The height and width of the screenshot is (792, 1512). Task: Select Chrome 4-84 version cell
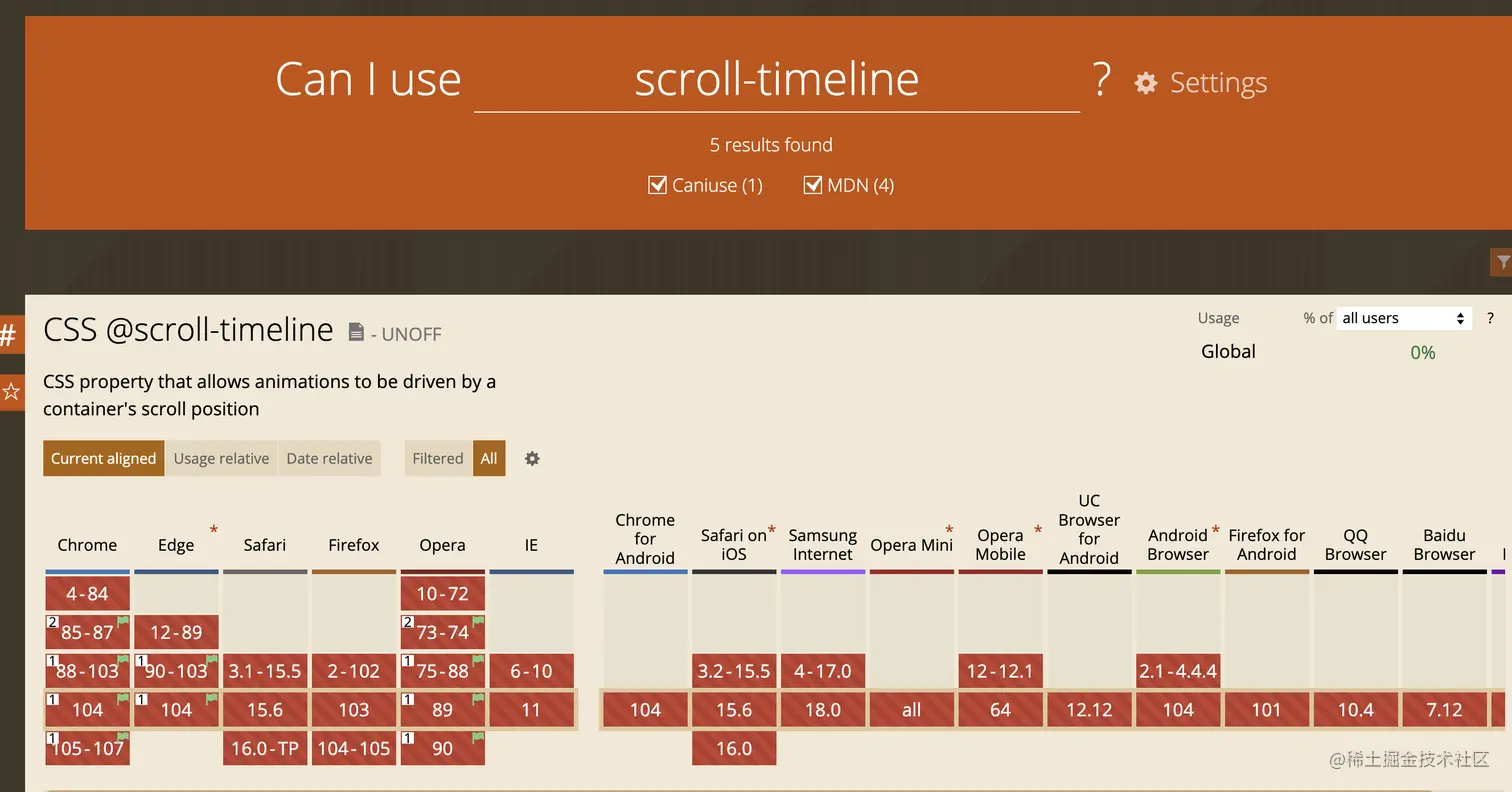pyautogui.click(x=87, y=593)
